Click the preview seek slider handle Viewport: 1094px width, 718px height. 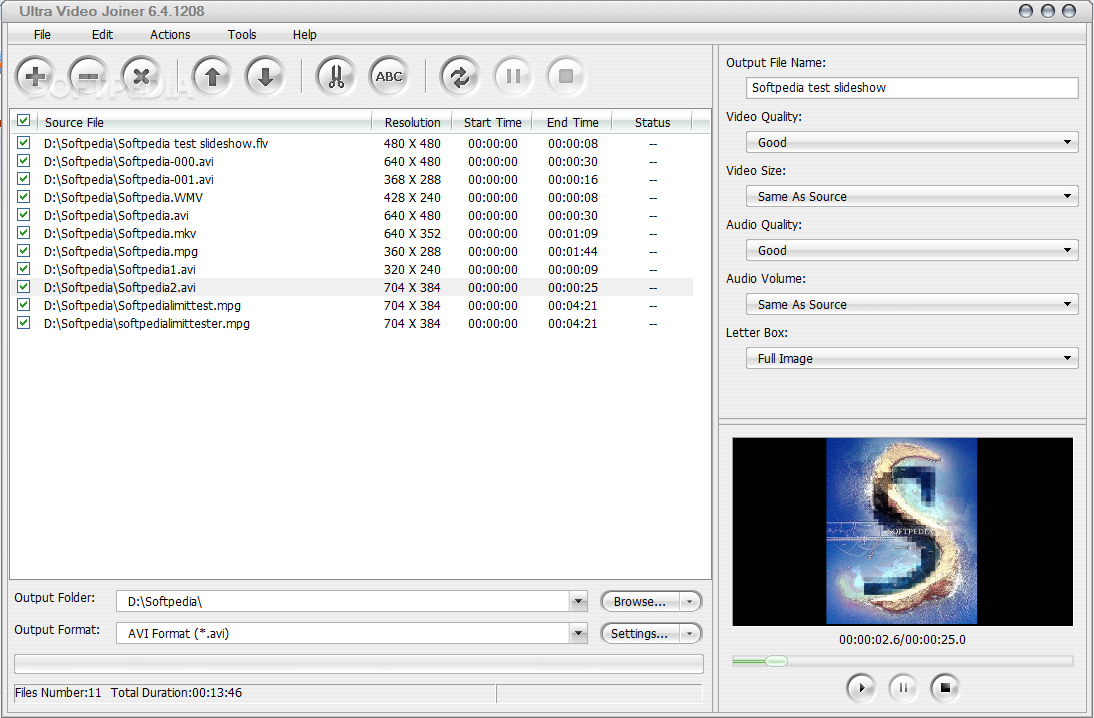coord(776,661)
